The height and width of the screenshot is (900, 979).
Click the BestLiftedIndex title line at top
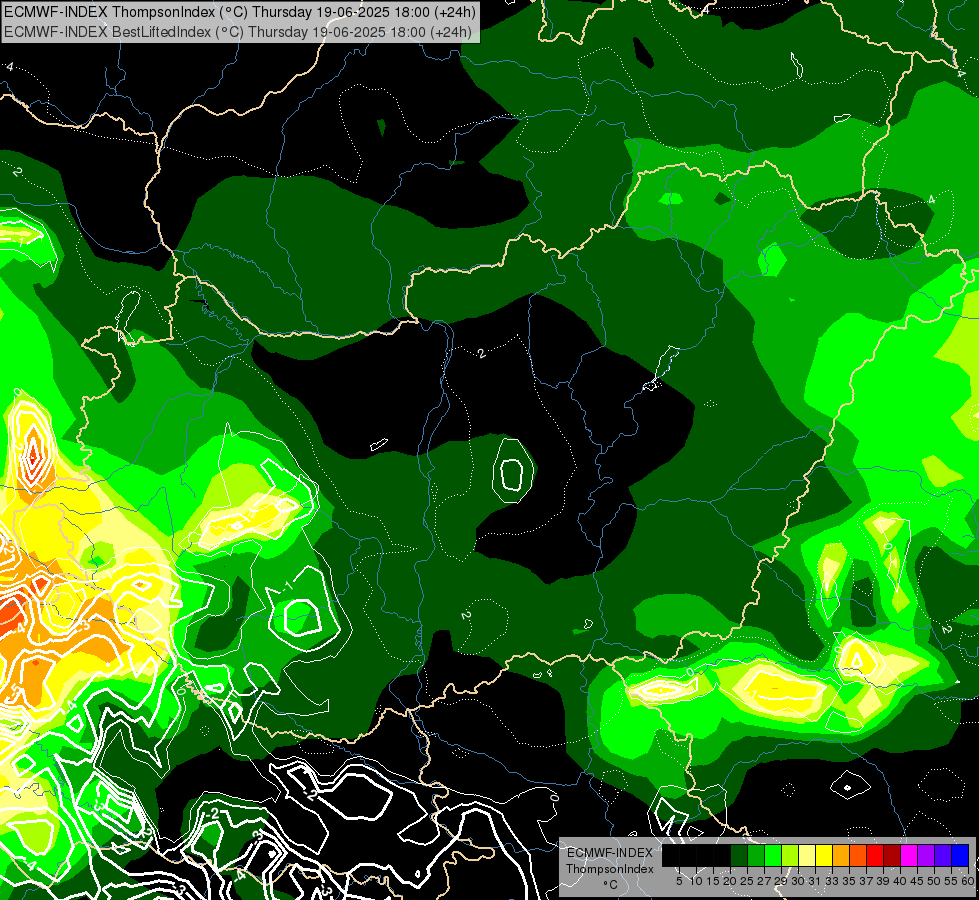click(238, 32)
